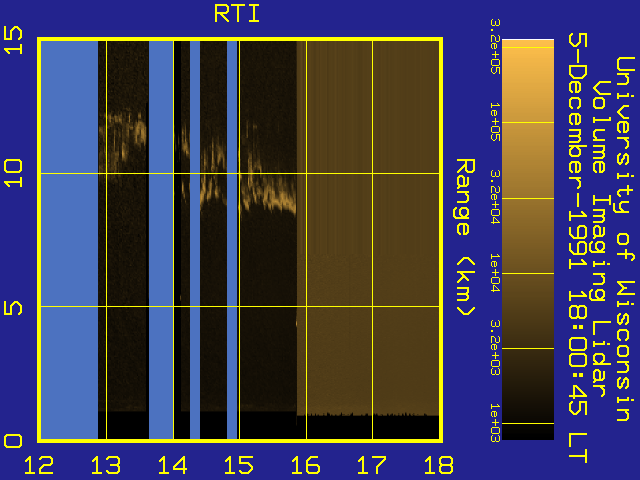The width and height of the screenshot is (640, 480).
Task: Click the brown plot area after 16 hours
Action: [x=367, y=229]
